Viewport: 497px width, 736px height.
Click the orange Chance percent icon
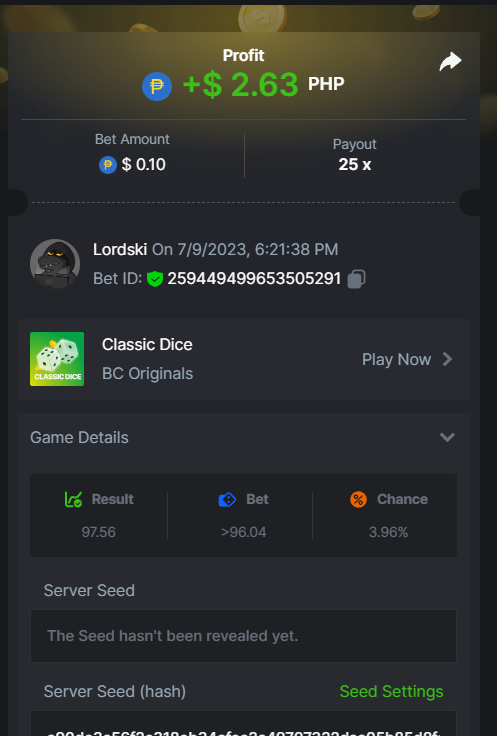tap(358, 499)
